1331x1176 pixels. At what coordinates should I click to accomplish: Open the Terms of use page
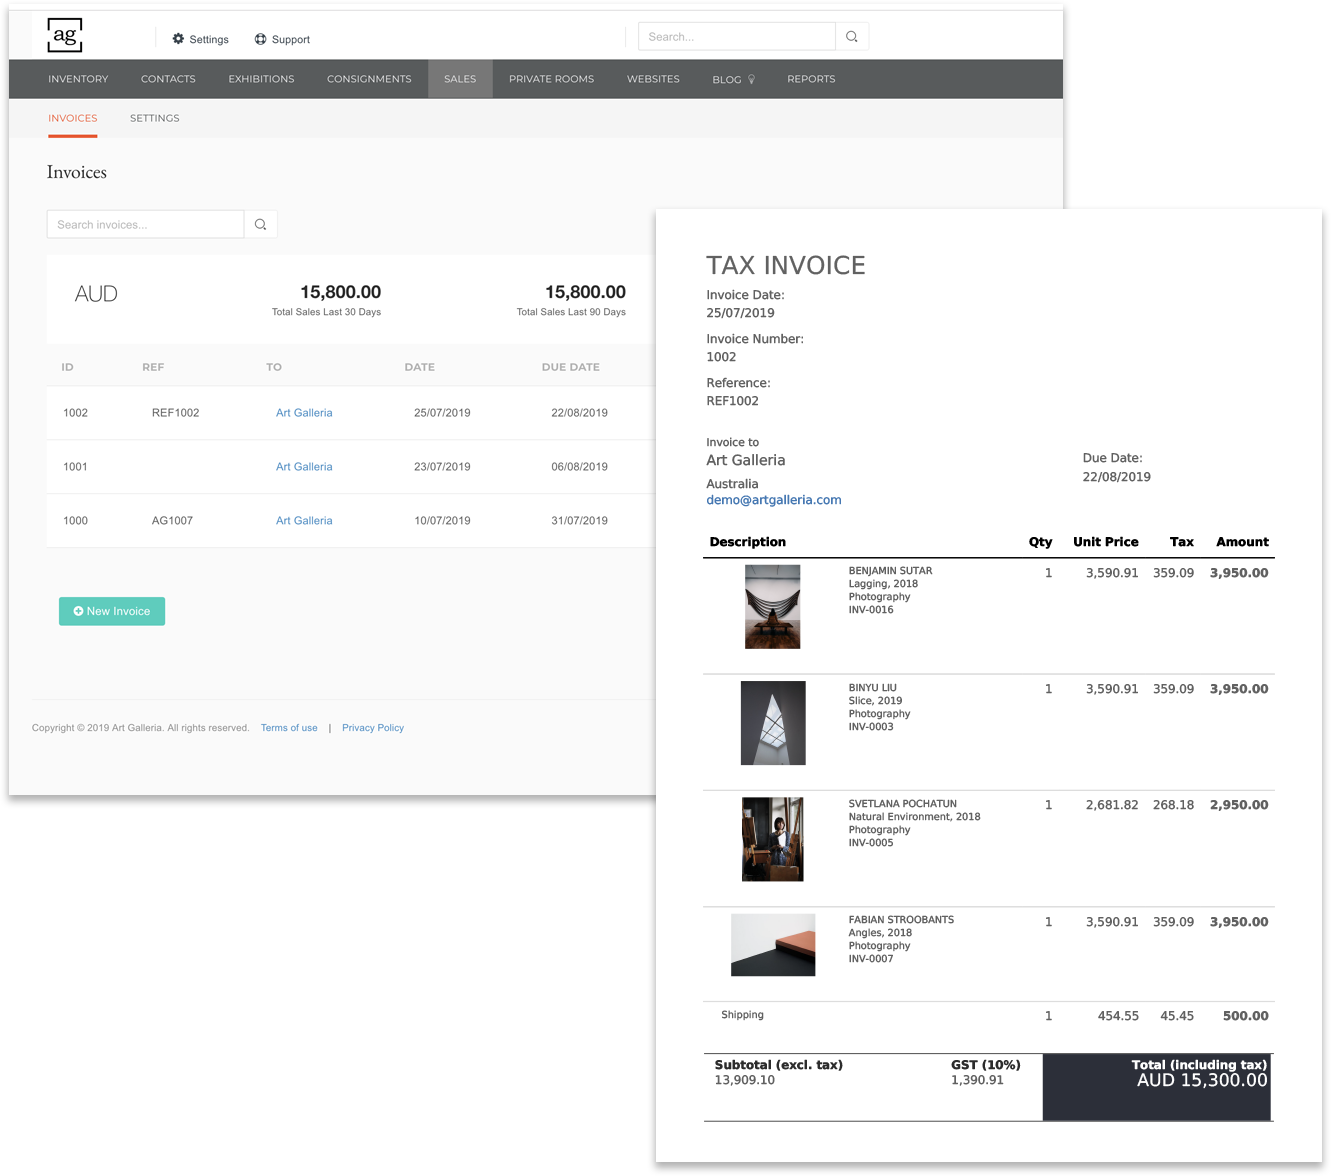(x=289, y=727)
